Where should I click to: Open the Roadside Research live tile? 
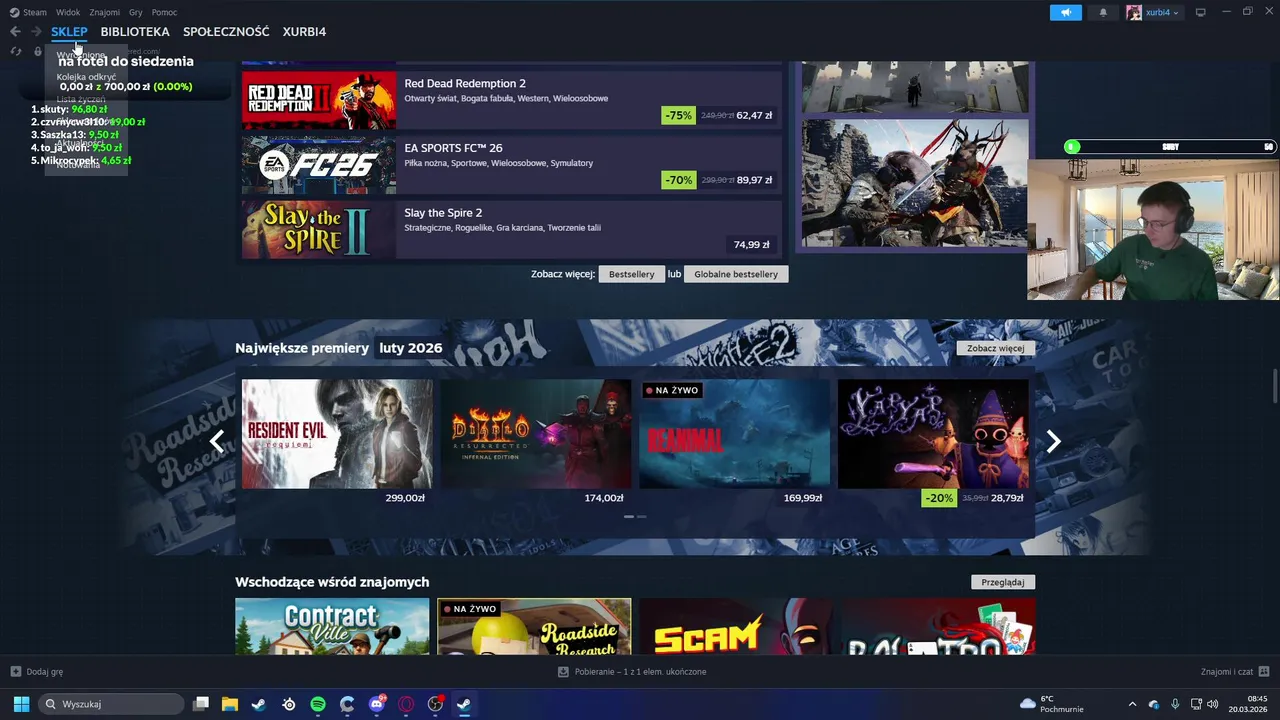[534, 627]
